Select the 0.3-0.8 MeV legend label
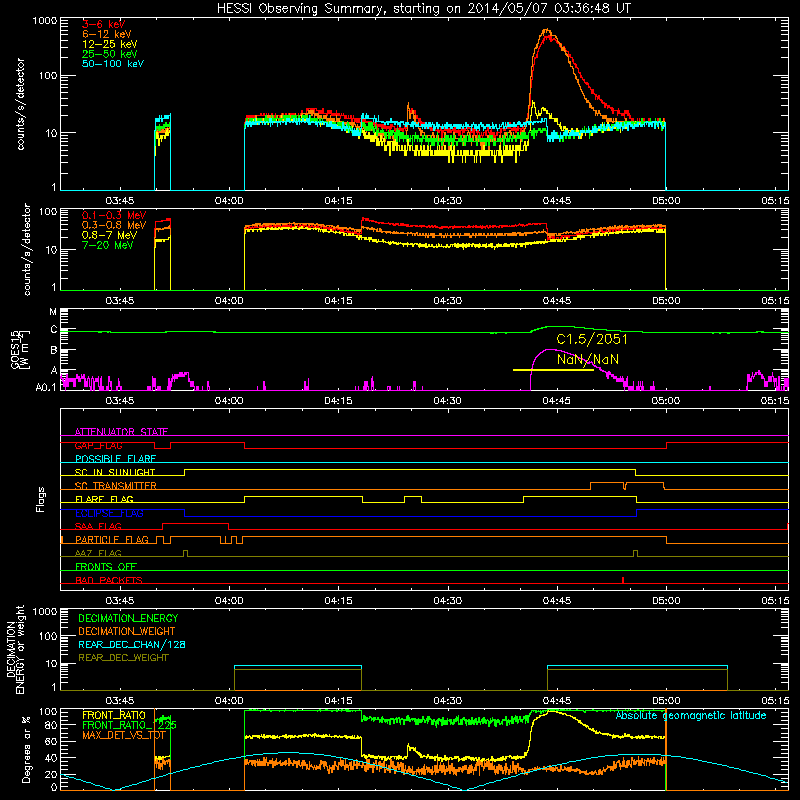Screen dimensions: 800x800 (114, 225)
